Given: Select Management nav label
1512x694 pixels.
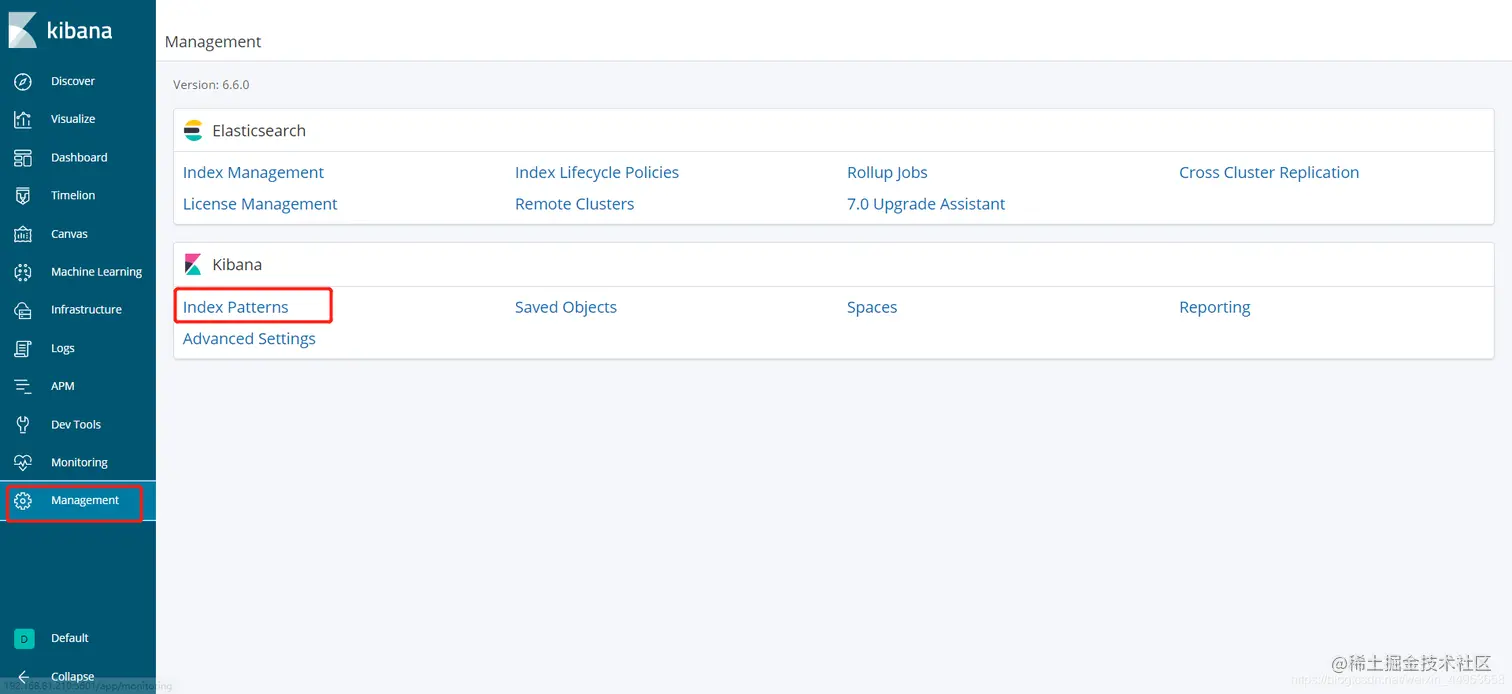Looking at the screenshot, I should [x=85, y=500].
